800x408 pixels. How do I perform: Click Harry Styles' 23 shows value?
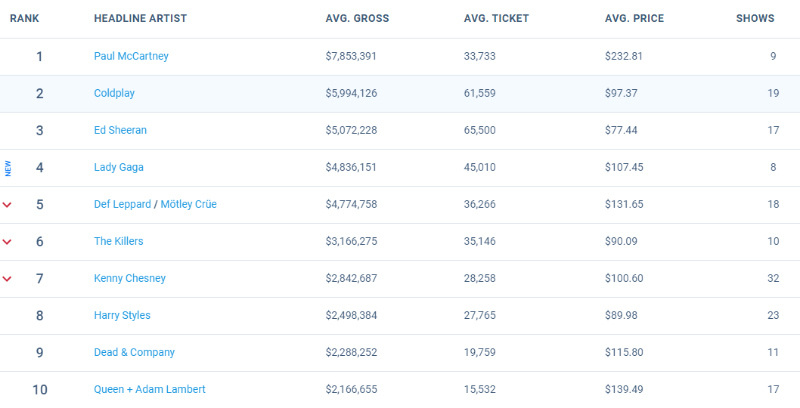tap(773, 315)
